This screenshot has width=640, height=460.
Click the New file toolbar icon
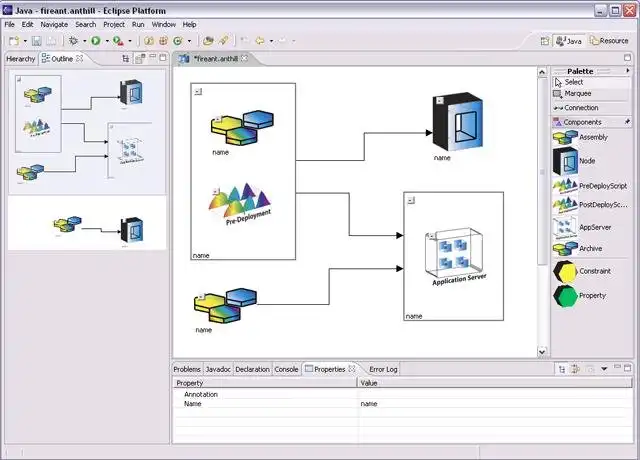tap(14, 41)
